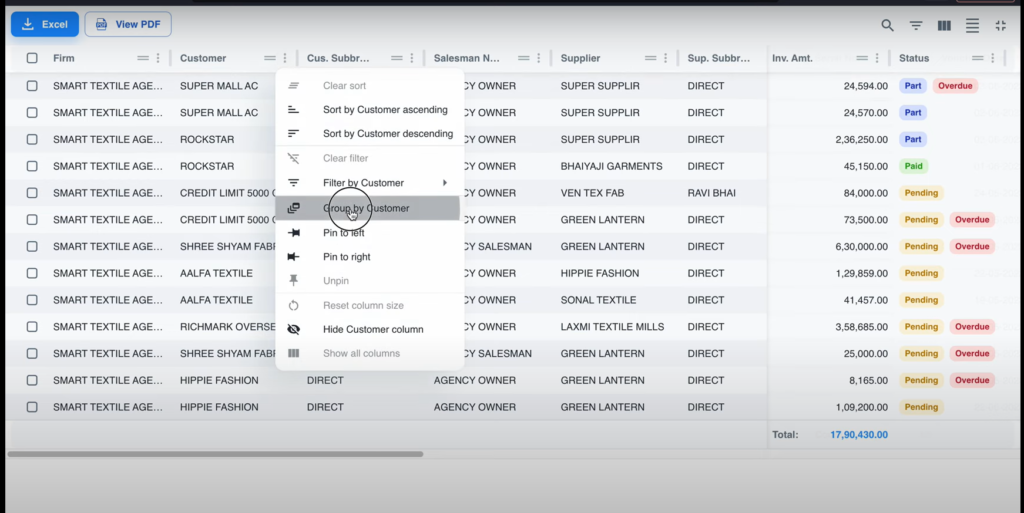Image resolution: width=1024 pixels, height=513 pixels.
Task: Click the crossed-eye hide column icon
Action: coord(293,329)
